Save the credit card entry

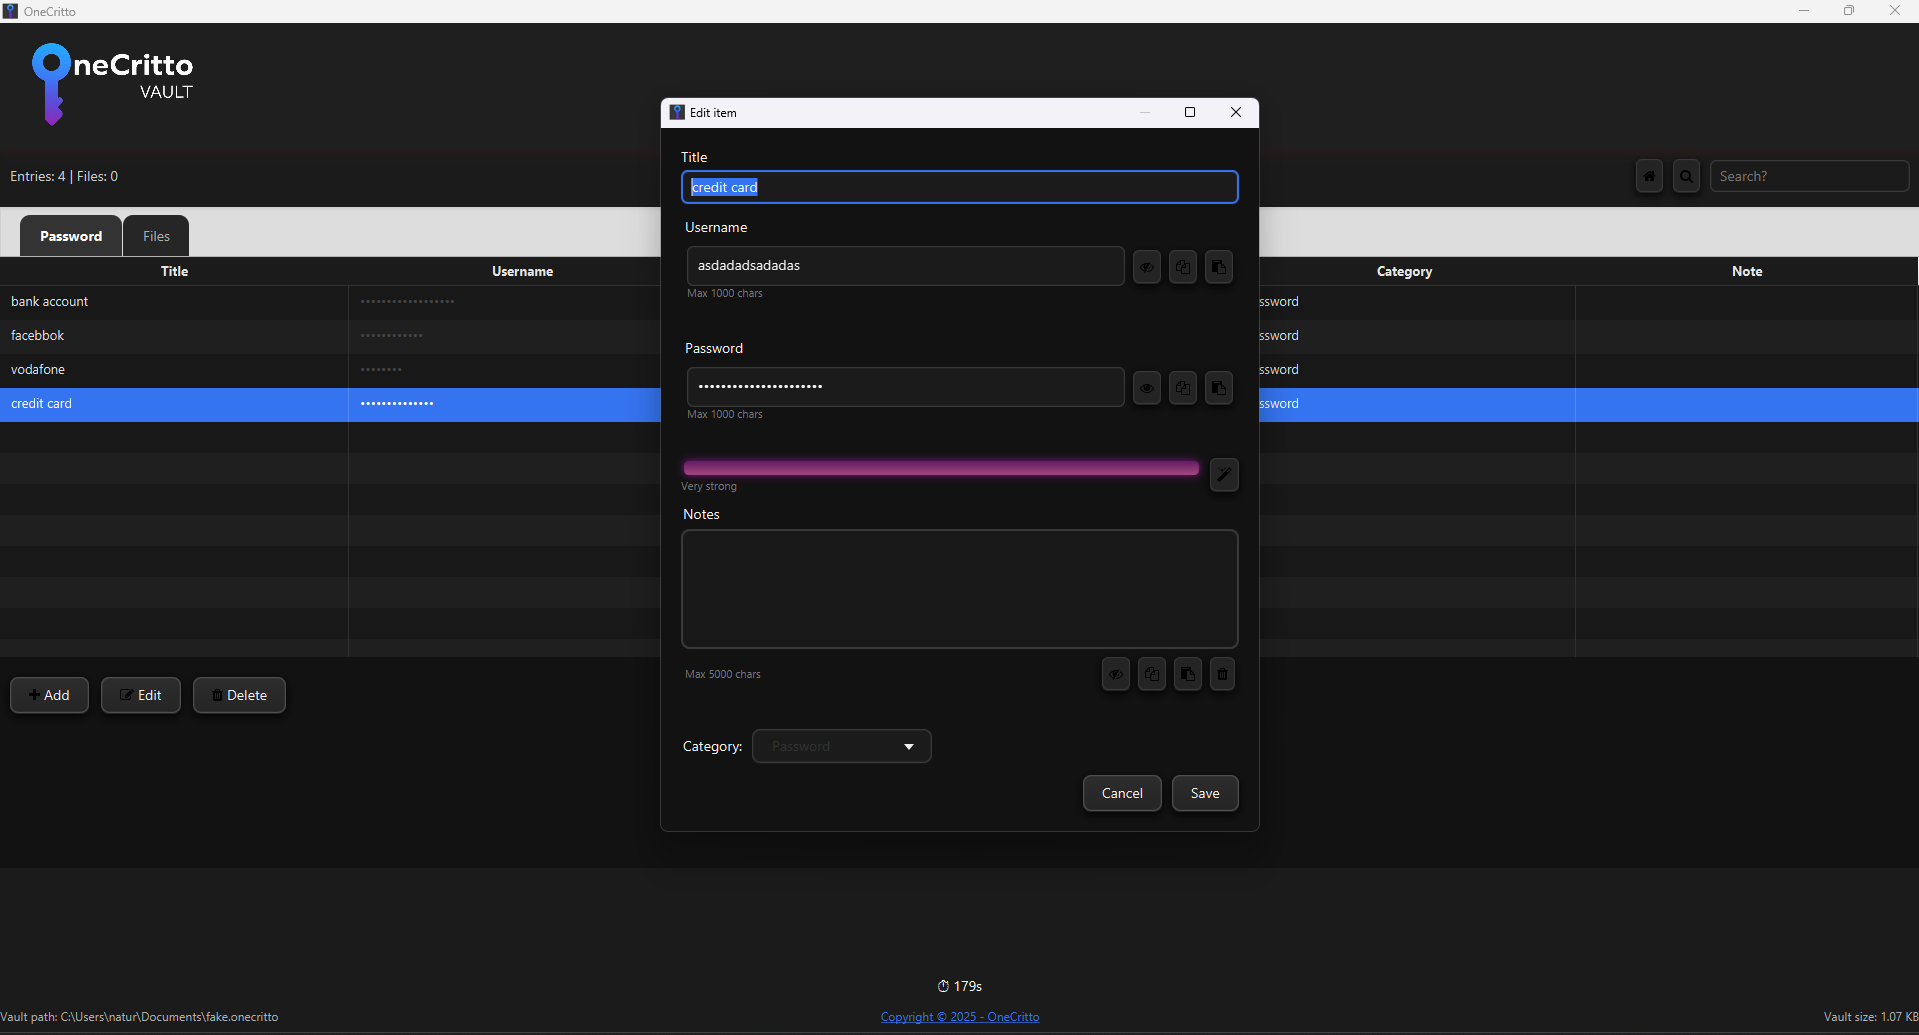click(1204, 793)
